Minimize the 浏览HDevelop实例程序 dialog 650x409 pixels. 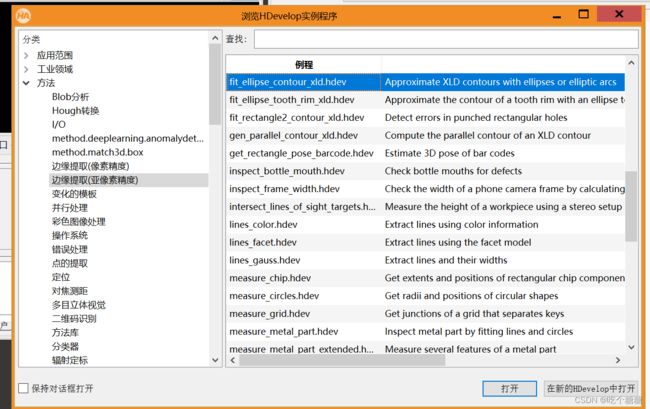[x=557, y=15]
